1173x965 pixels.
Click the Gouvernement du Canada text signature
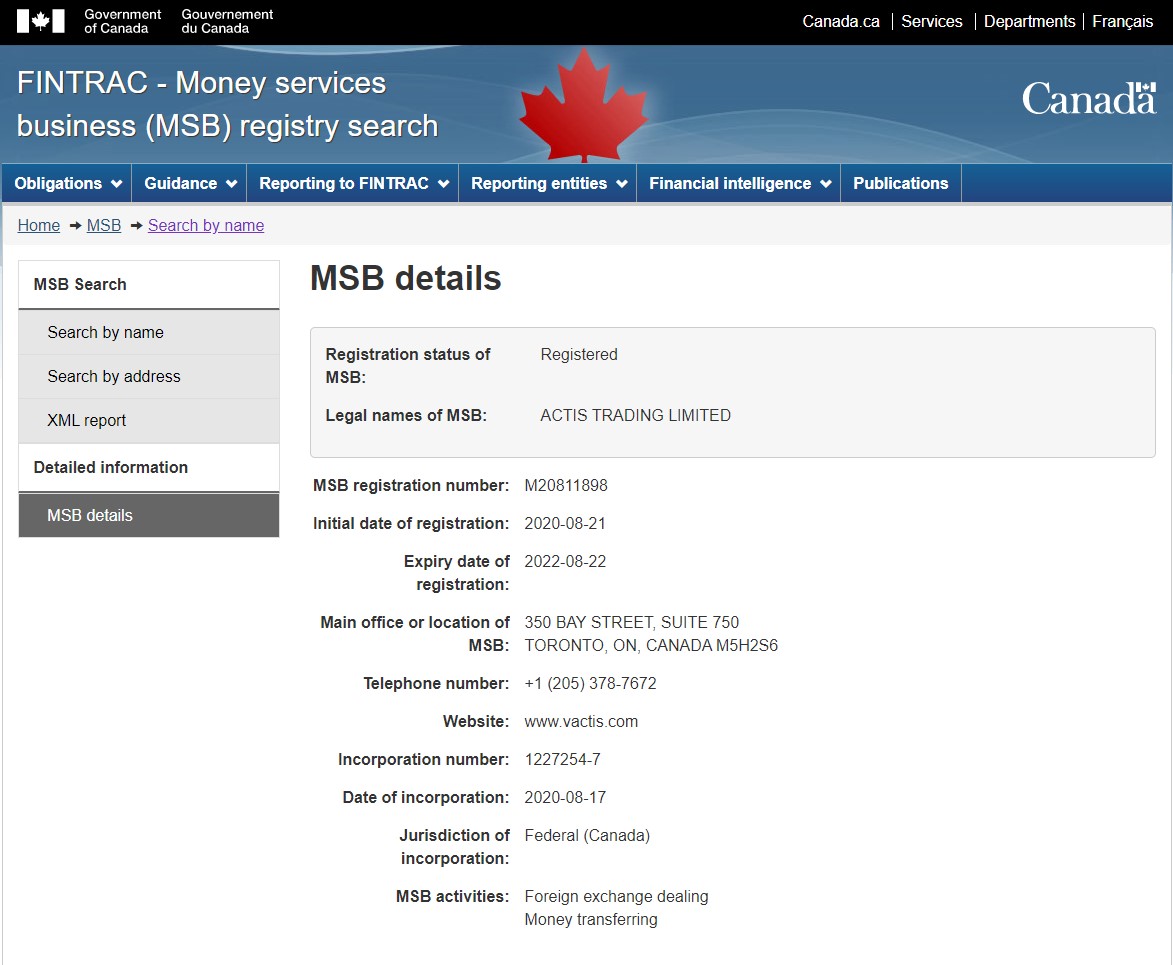point(227,22)
